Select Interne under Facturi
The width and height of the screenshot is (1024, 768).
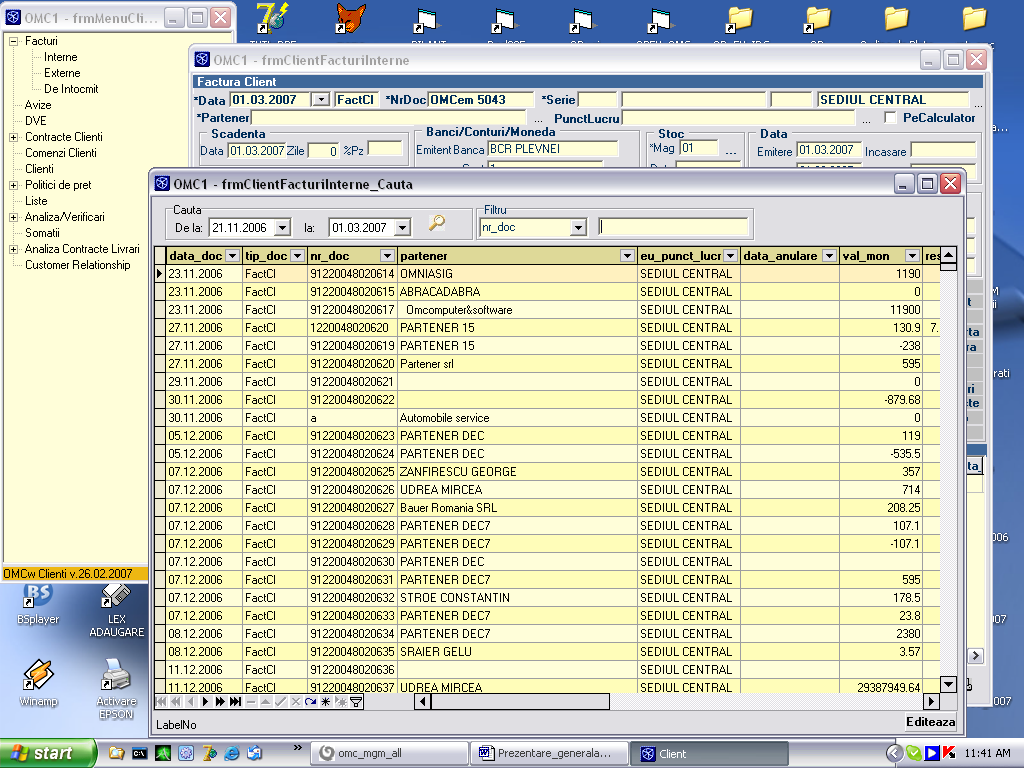click(61, 57)
